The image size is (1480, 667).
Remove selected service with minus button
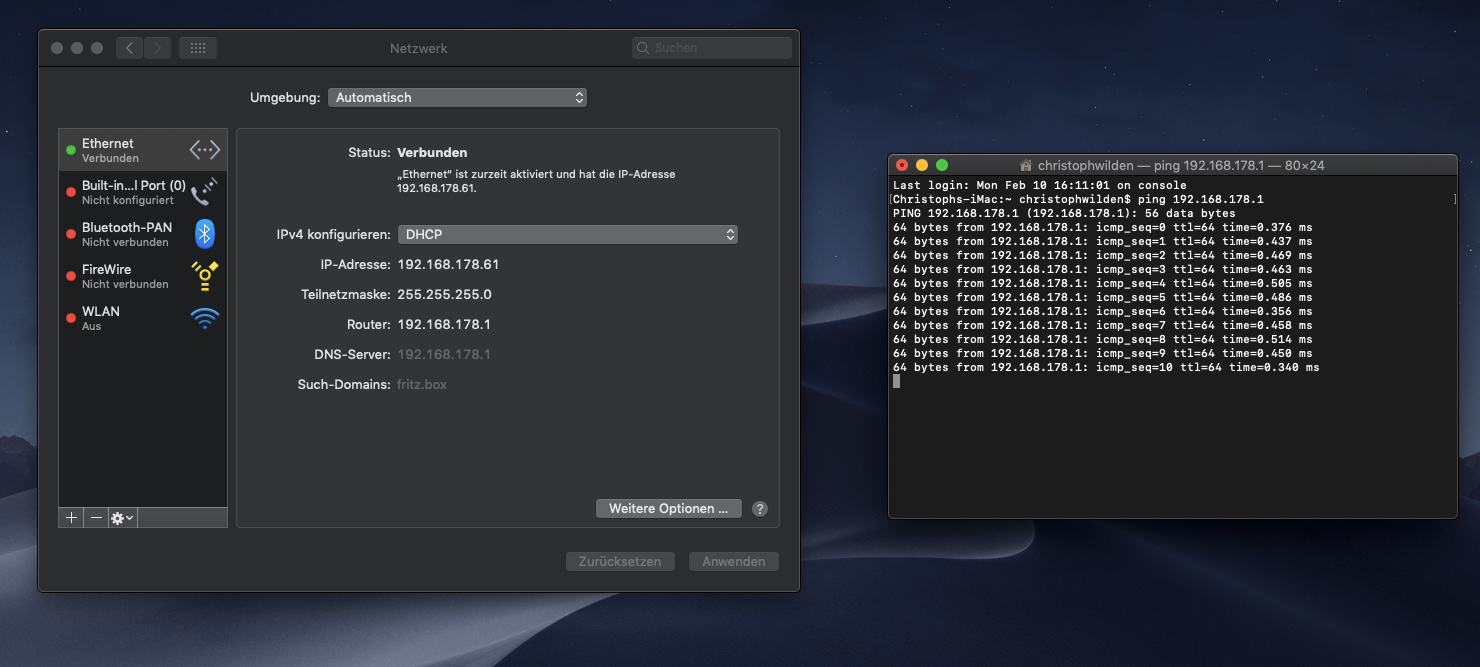[x=96, y=518]
